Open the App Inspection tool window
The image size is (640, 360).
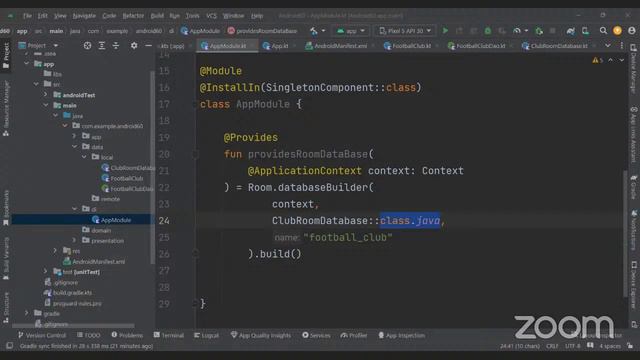(x=402, y=335)
